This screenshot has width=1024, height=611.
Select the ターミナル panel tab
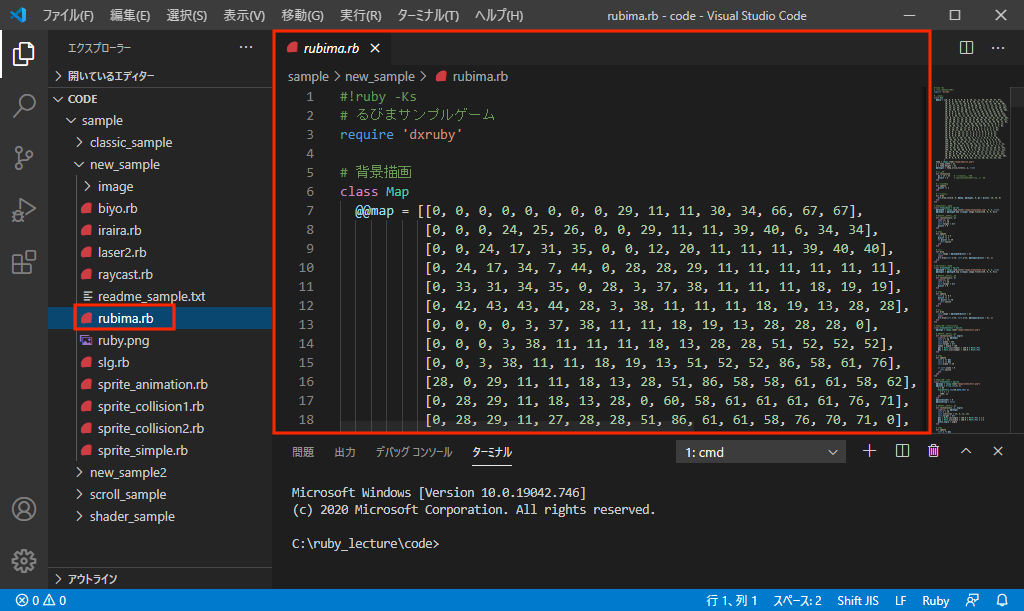coord(492,452)
